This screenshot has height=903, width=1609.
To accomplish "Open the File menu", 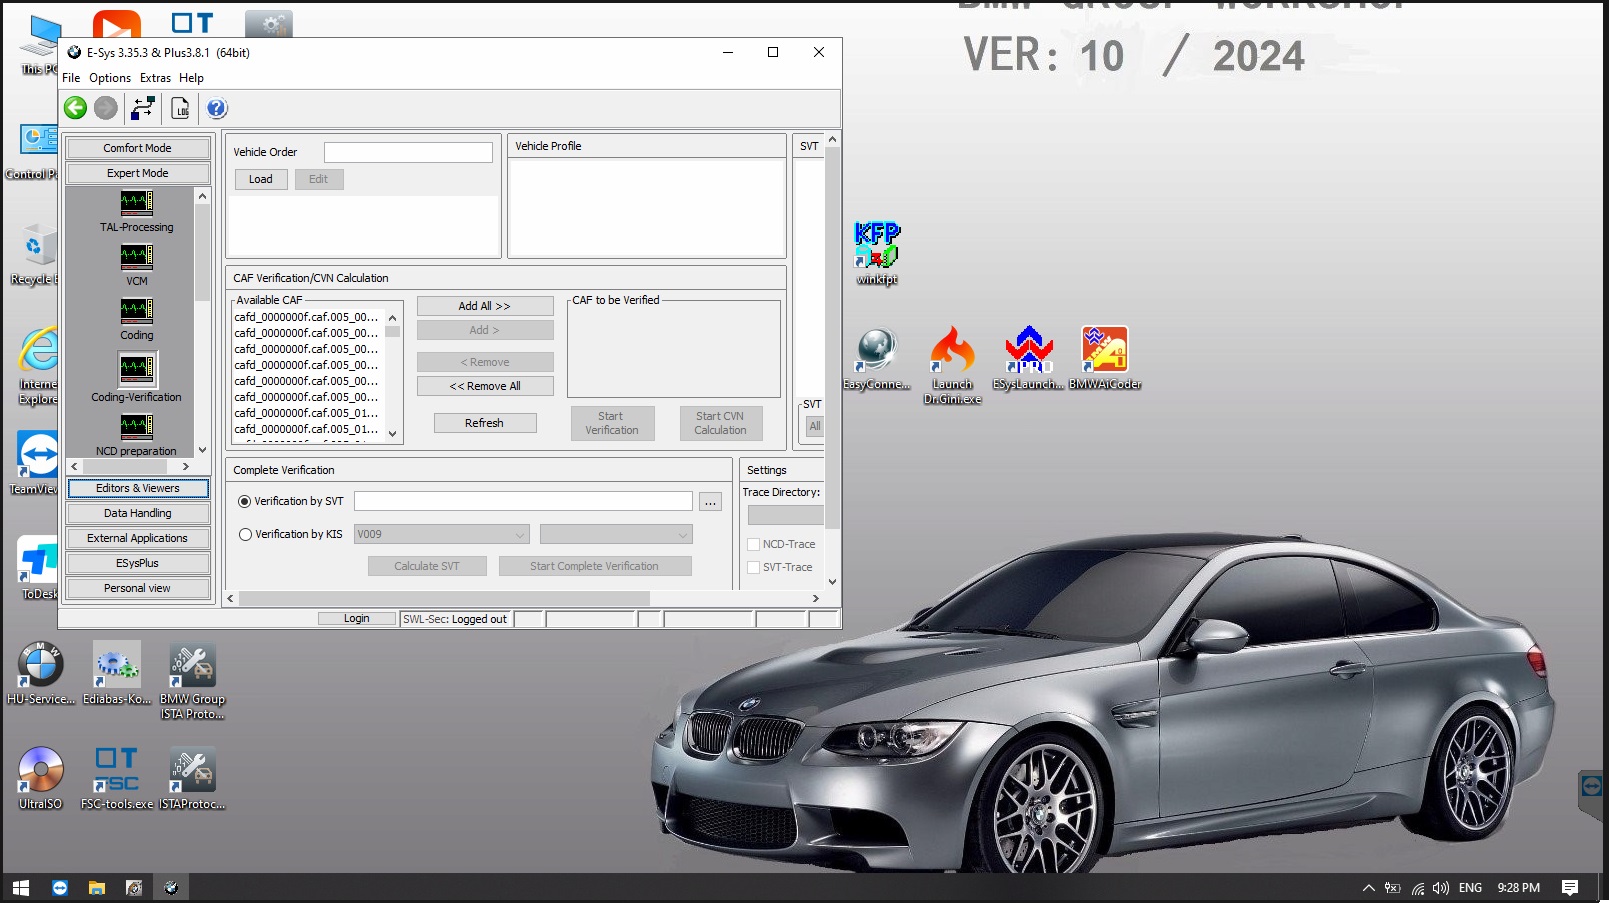I will pyautogui.click(x=71, y=77).
